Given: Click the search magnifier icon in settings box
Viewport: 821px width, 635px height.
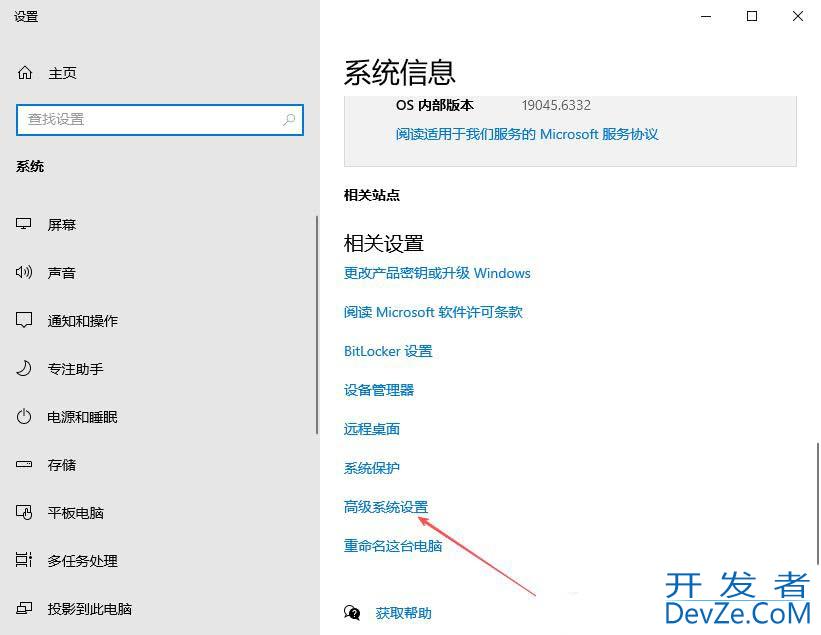Looking at the screenshot, I should [289, 120].
